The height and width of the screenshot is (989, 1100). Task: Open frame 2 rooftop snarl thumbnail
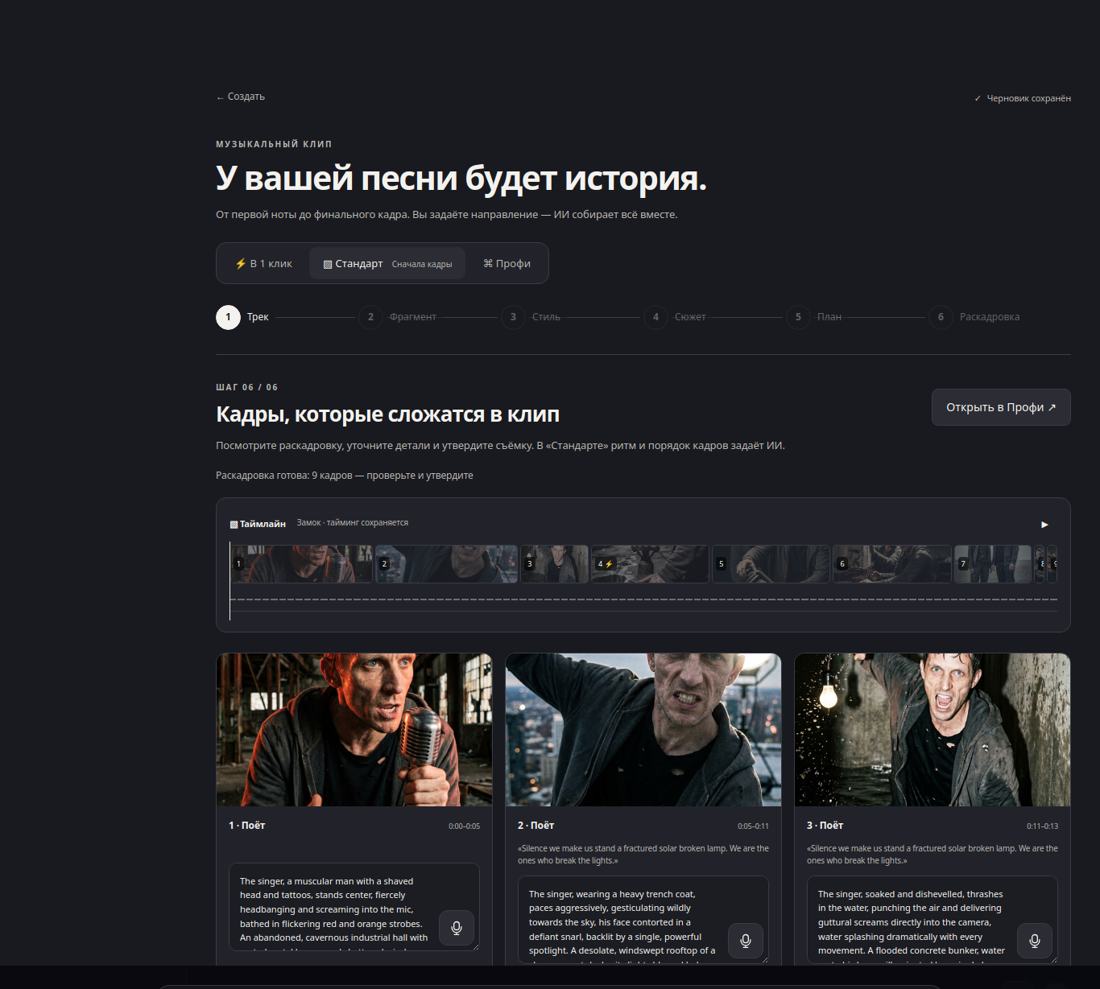pyautogui.click(x=643, y=729)
